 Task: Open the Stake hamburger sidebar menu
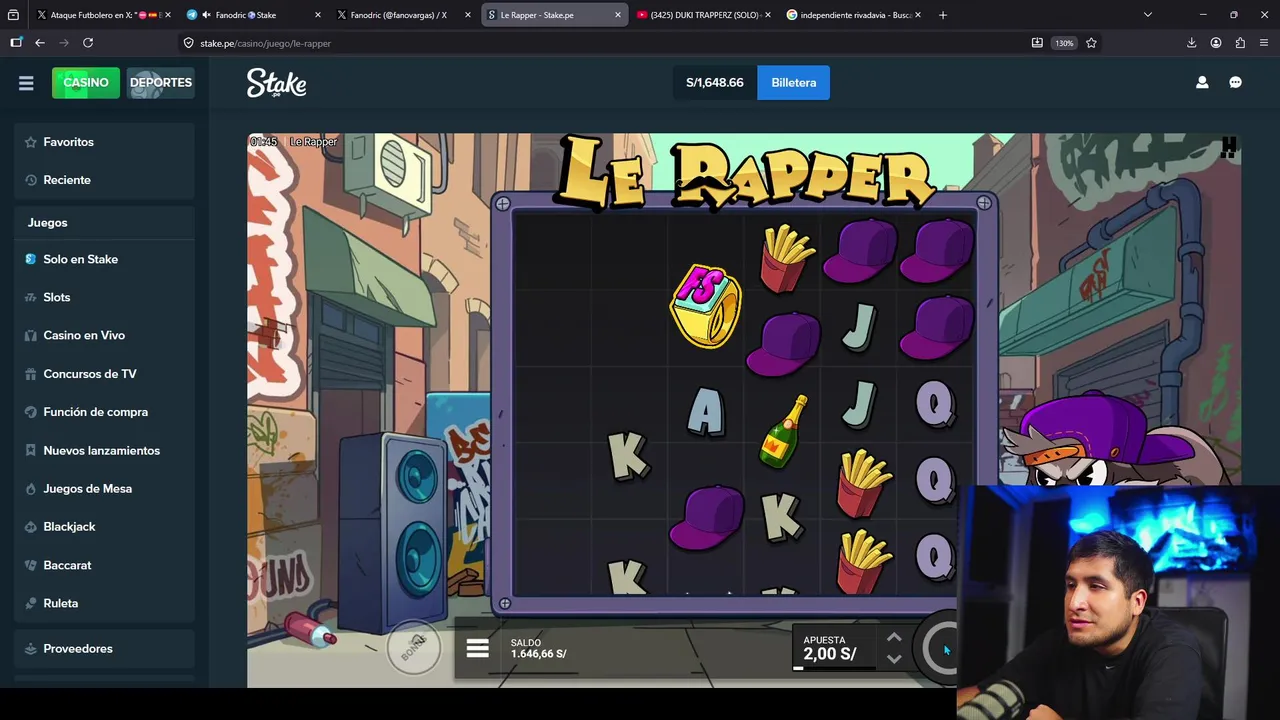click(x=26, y=83)
